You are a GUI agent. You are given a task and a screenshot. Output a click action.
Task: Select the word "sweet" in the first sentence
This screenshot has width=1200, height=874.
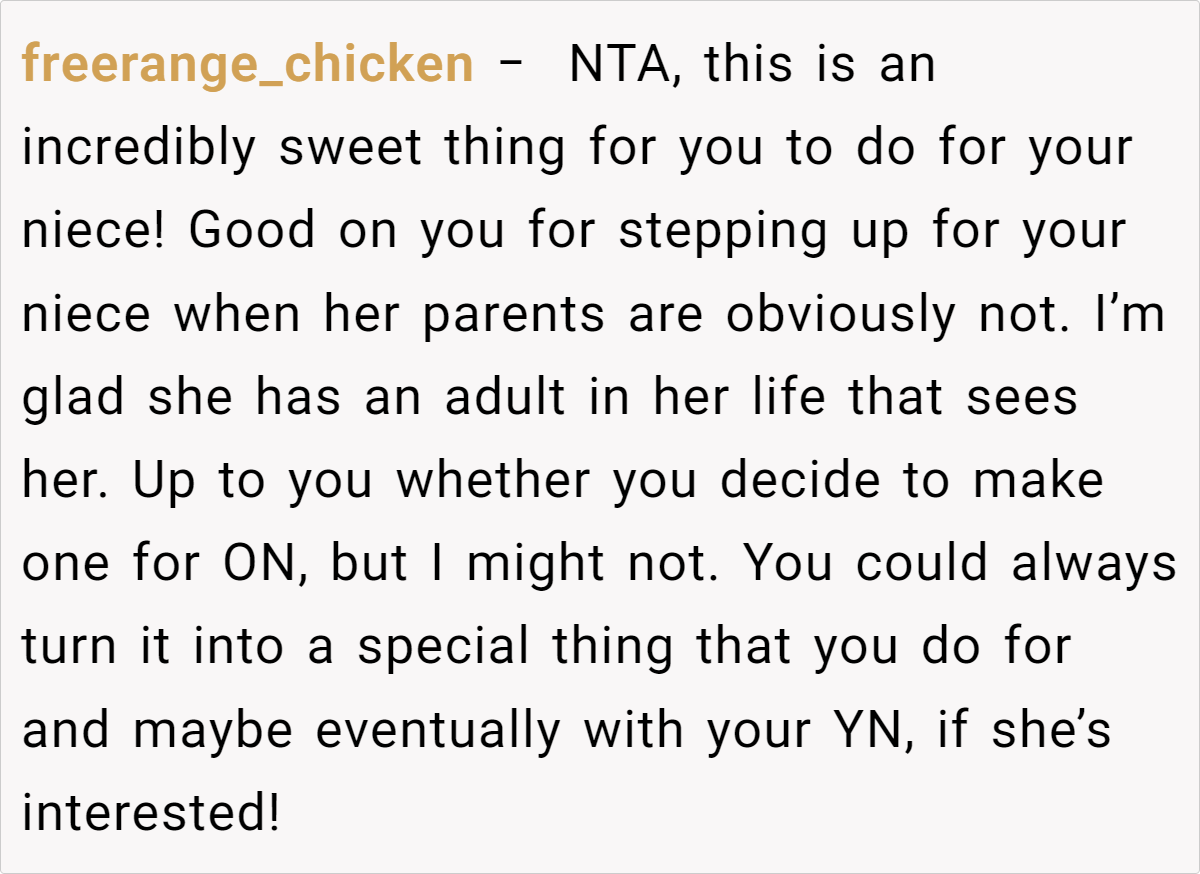(x=351, y=148)
